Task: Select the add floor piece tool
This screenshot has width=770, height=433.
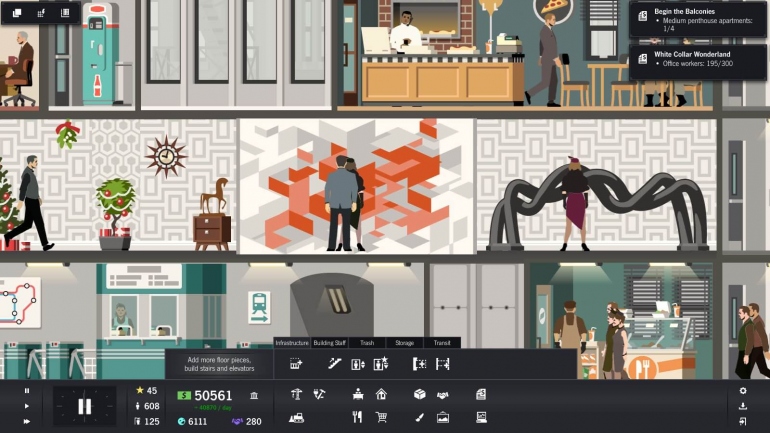Action: pyautogui.click(x=296, y=364)
